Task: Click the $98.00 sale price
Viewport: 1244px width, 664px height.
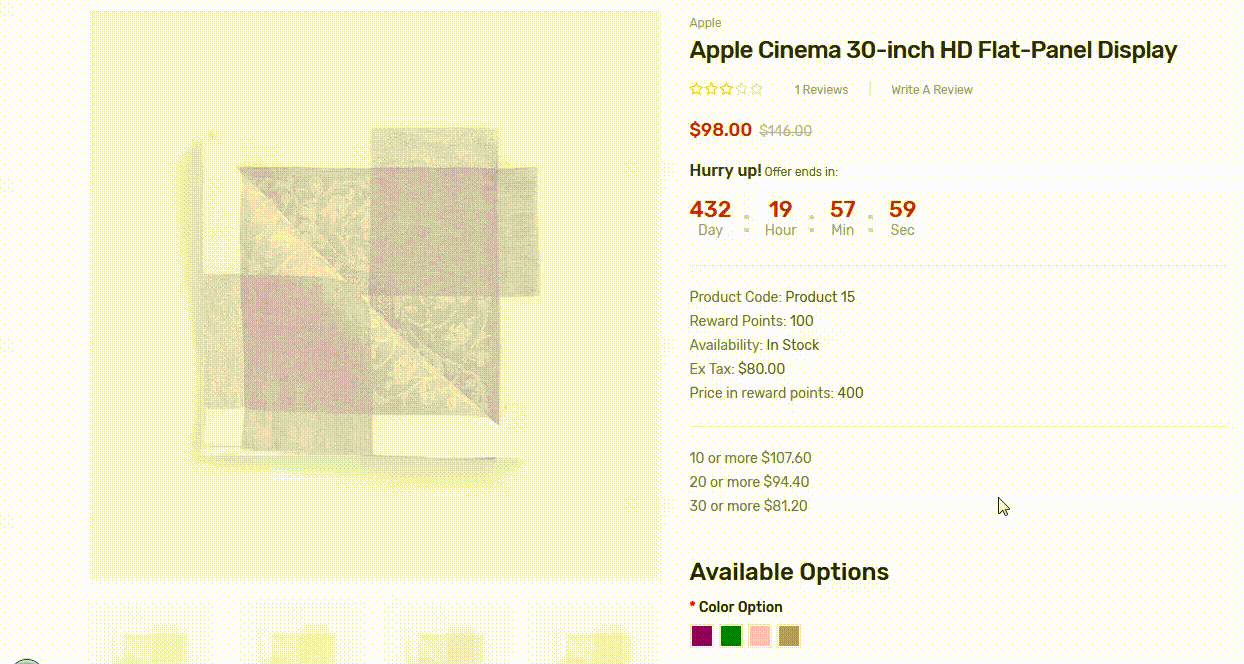Action: (x=720, y=129)
